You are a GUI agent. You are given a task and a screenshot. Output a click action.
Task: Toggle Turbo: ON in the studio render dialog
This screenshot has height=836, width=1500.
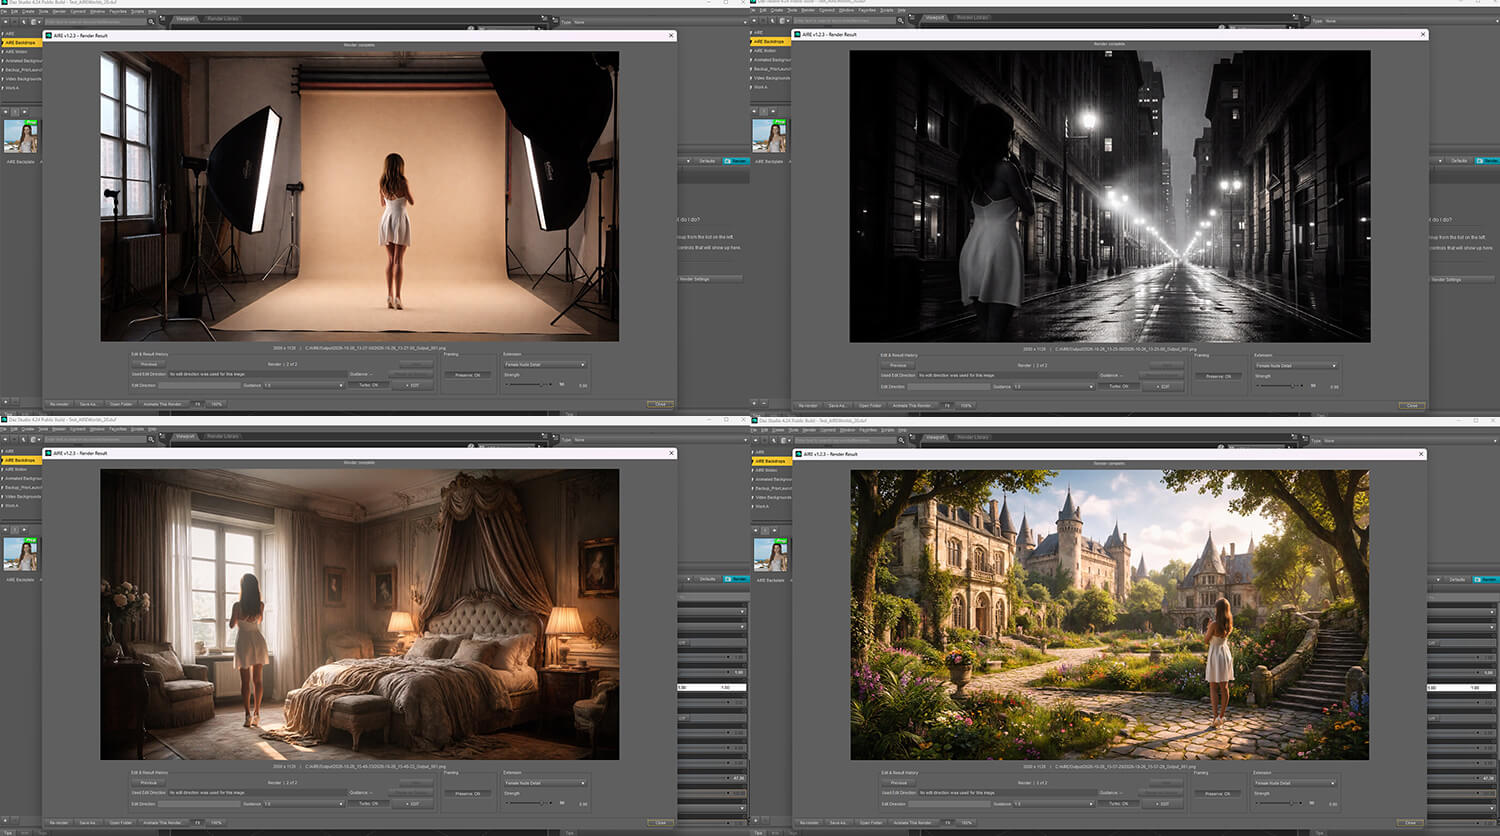[x=368, y=385]
